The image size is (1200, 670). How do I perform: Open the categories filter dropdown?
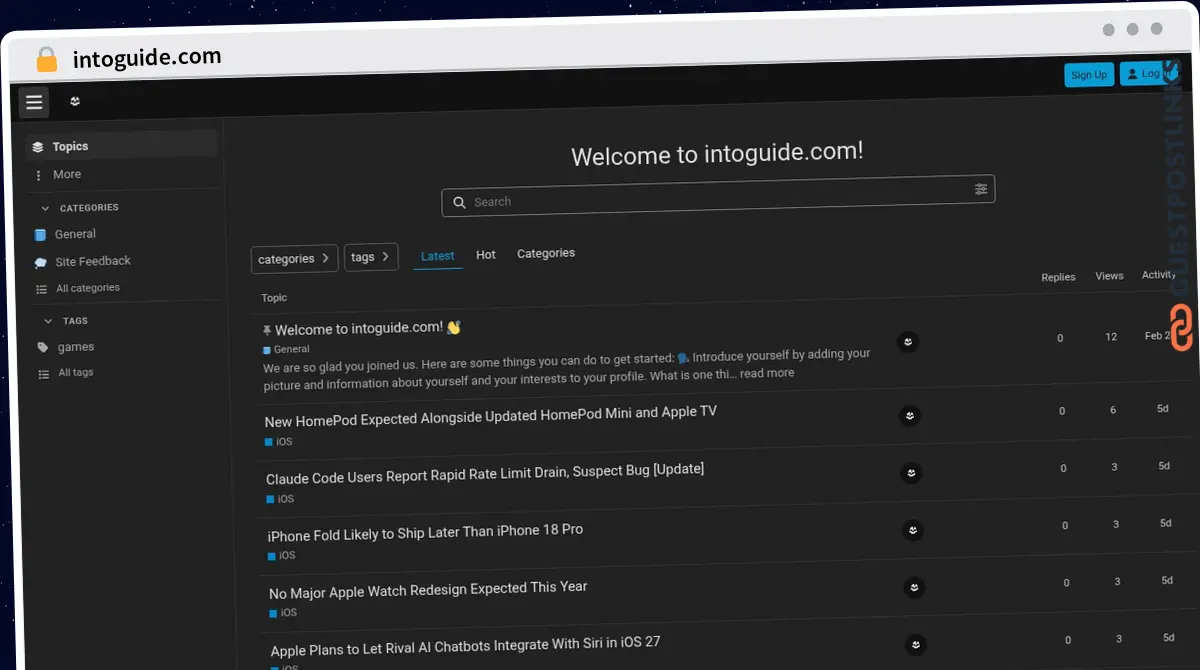tap(294, 259)
